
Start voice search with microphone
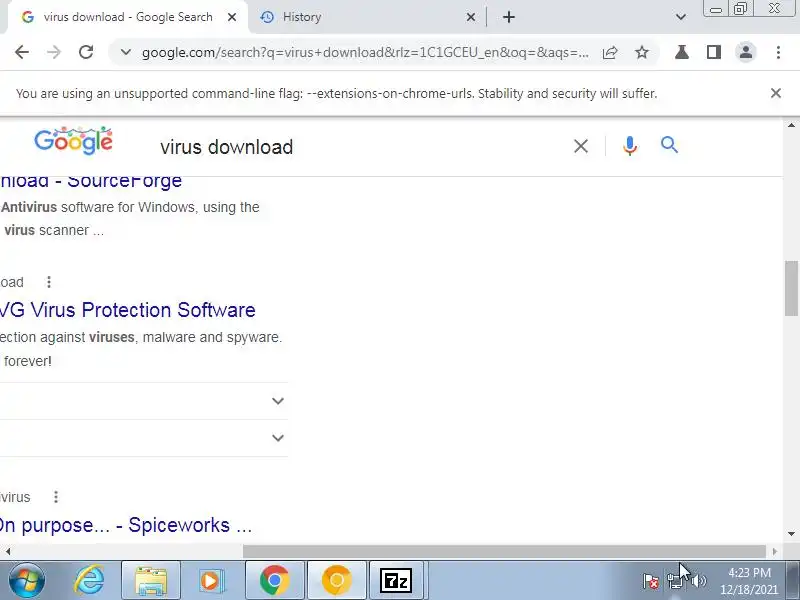[x=630, y=146]
